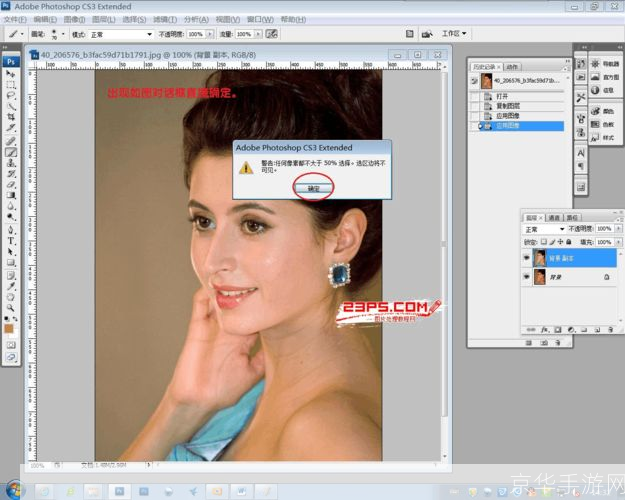This screenshot has height=500, width=625.
Task: Open the brush size picker dropdown
Action: click(x=63, y=34)
